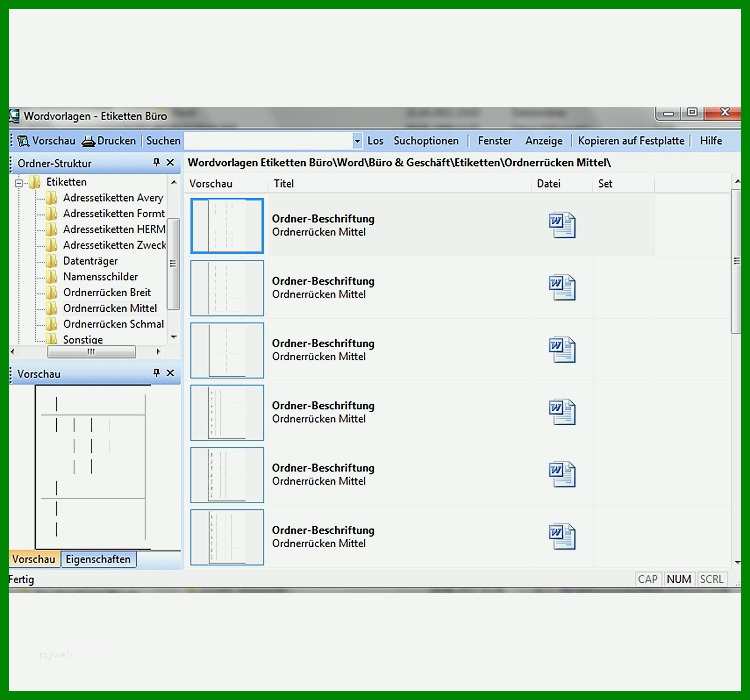Click the Suchen label in toolbar

coord(163,141)
